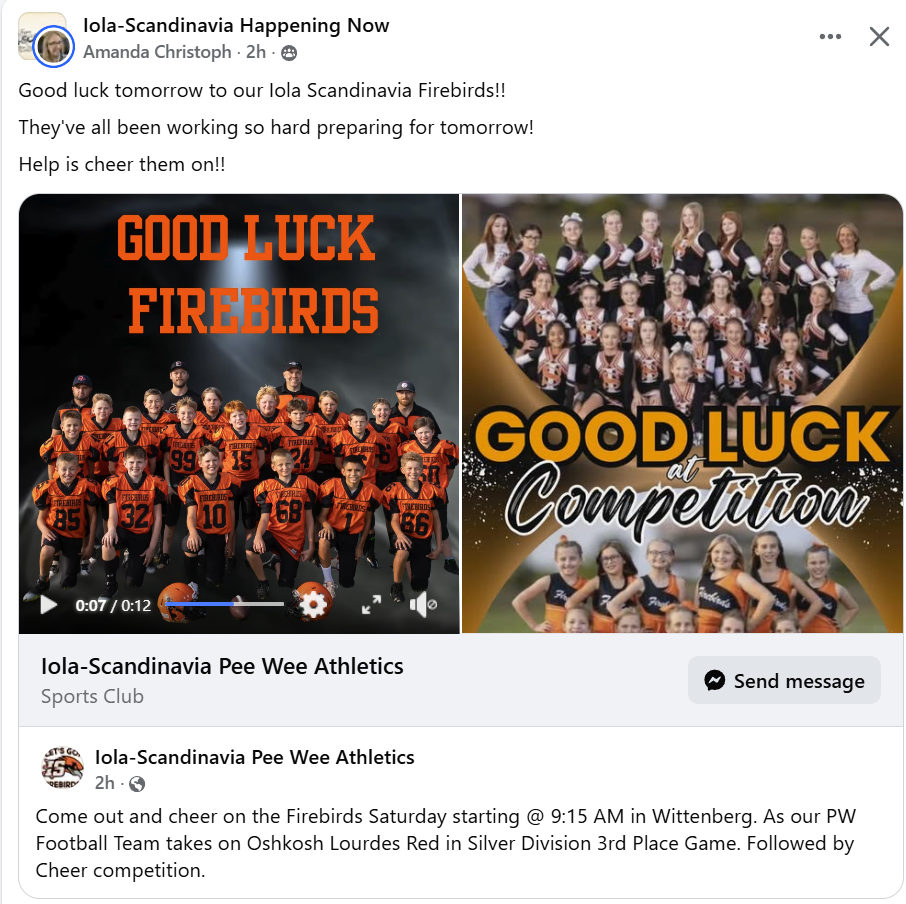Expand video to fullscreen
Viewport: 906px width, 904px height.
(x=371, y=604)
